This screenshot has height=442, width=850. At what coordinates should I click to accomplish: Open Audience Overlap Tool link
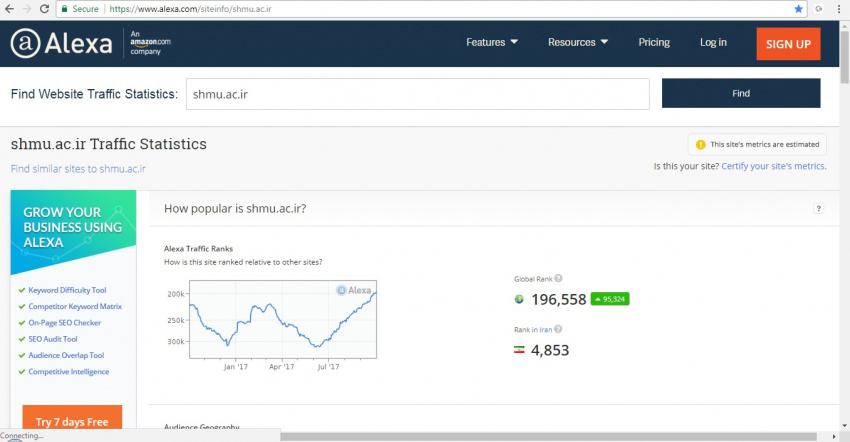click(x=66, y=355)
